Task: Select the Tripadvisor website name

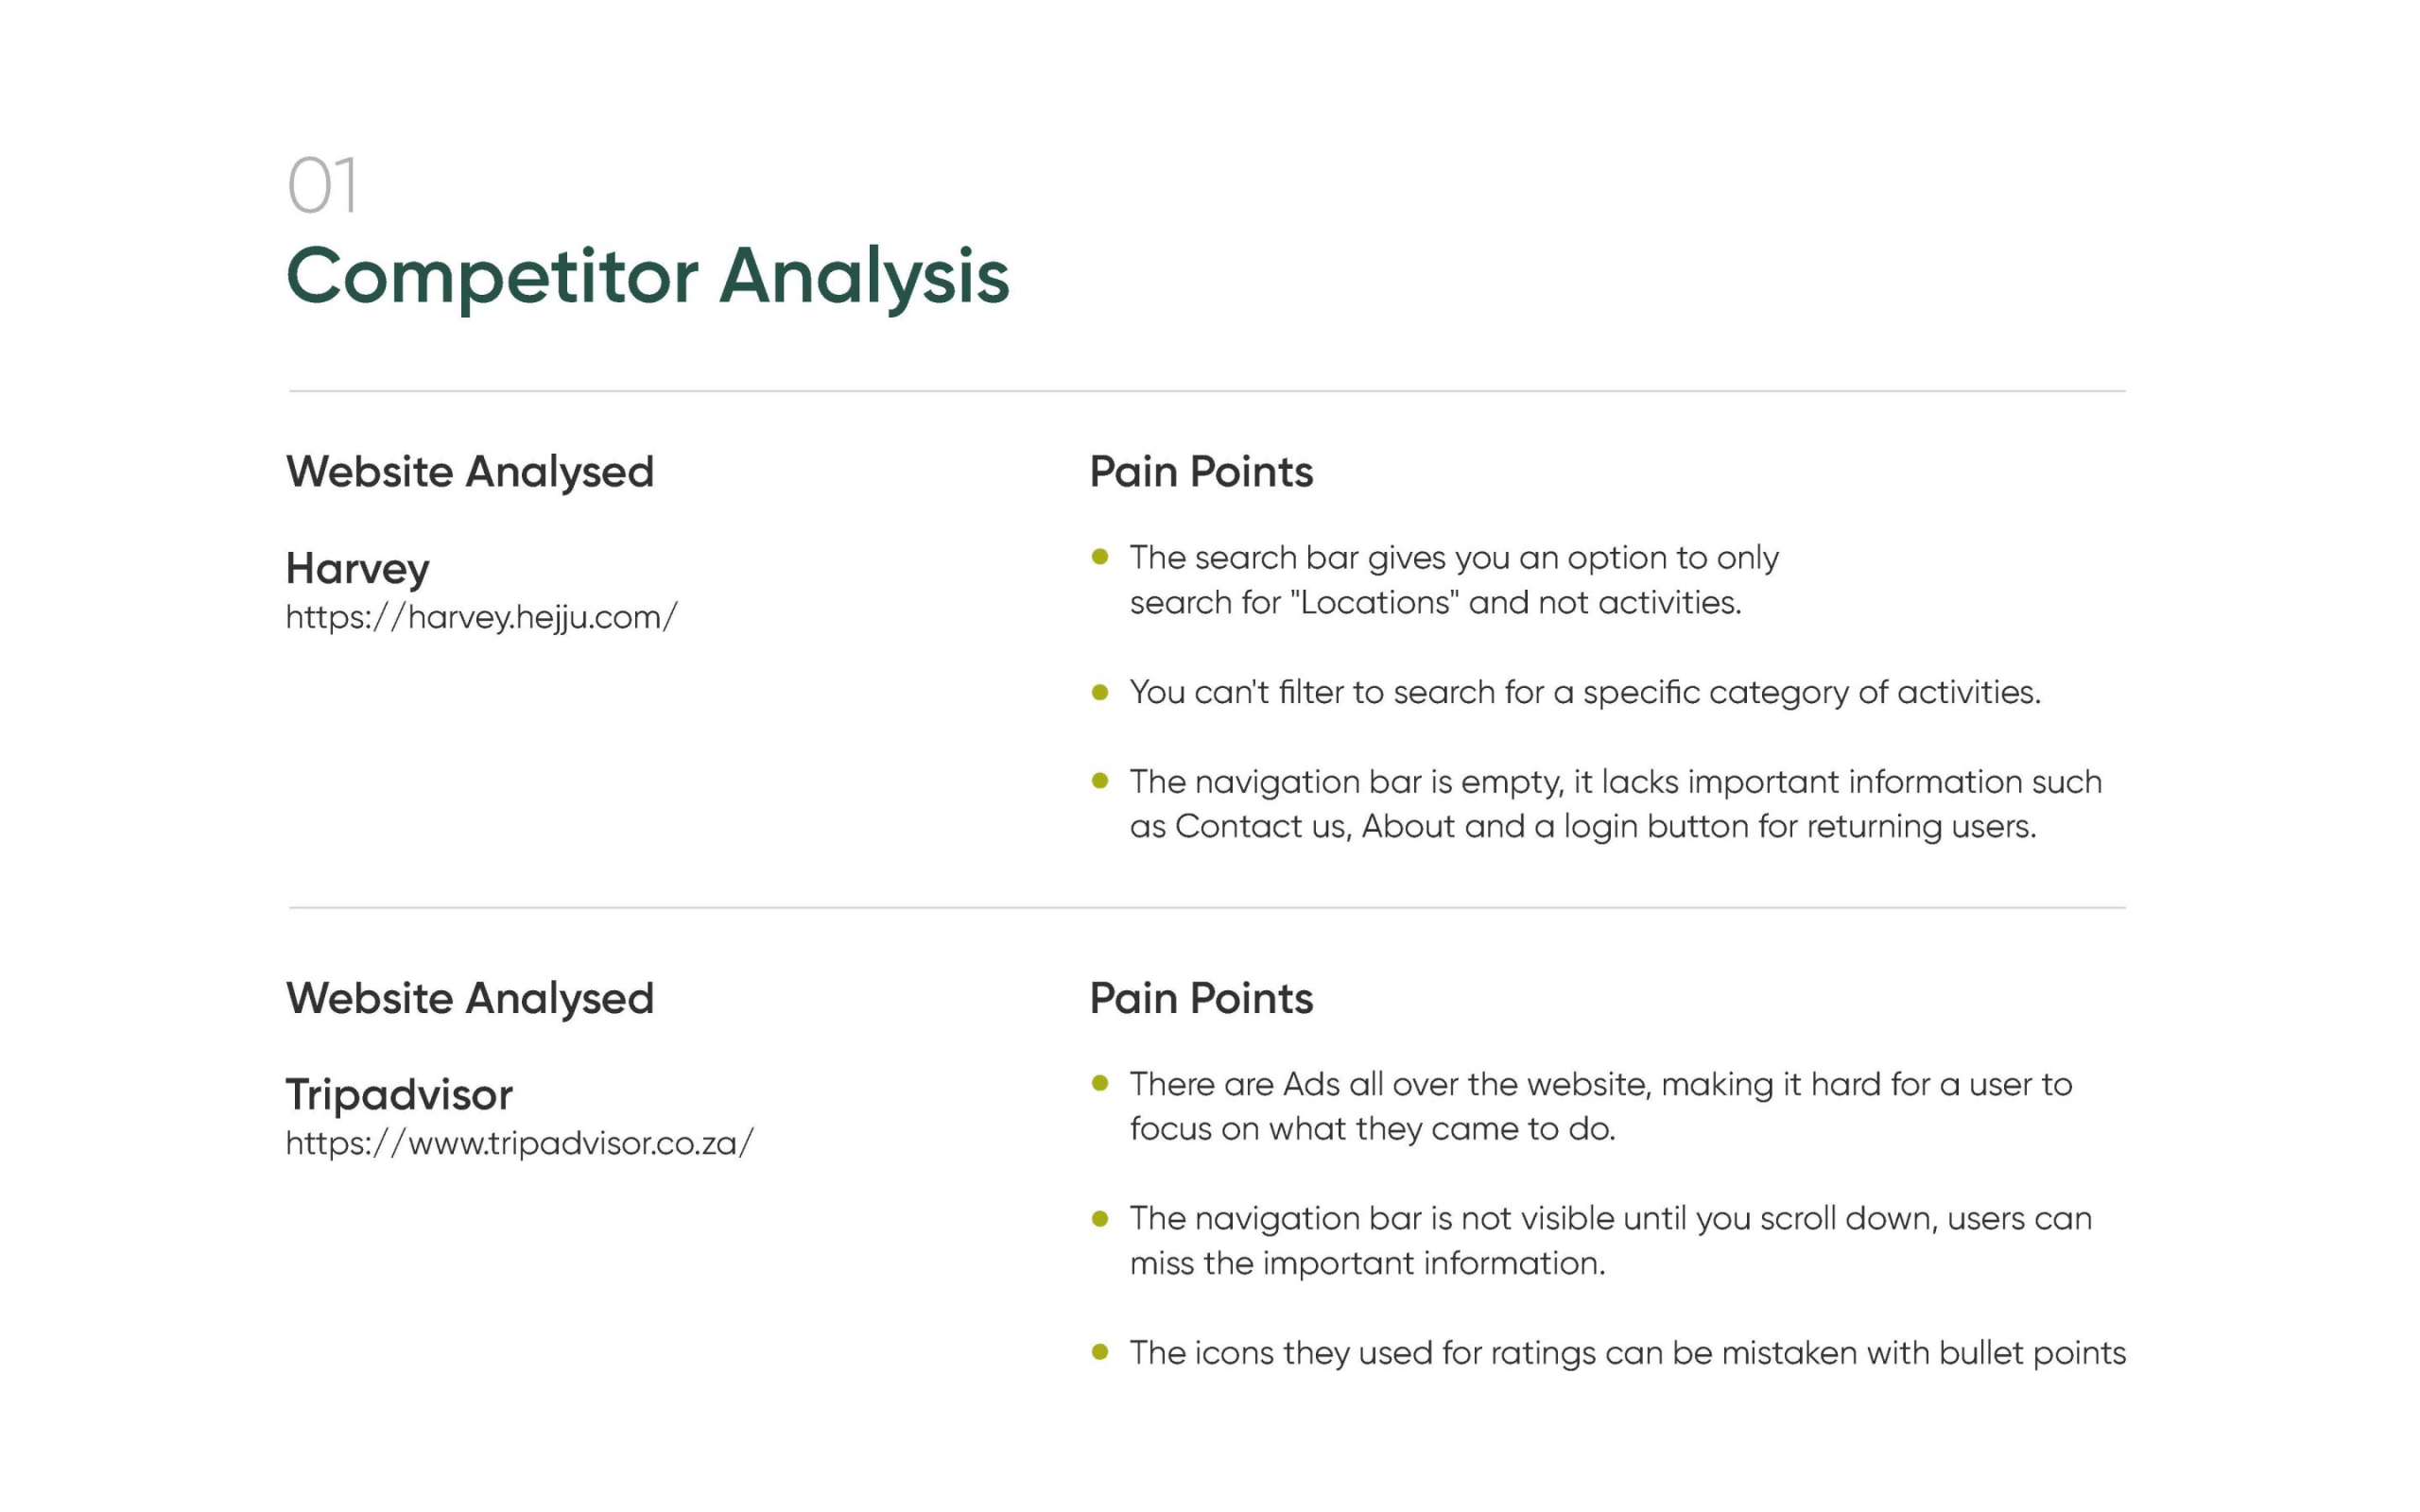Action: [x=399, y=1094]
